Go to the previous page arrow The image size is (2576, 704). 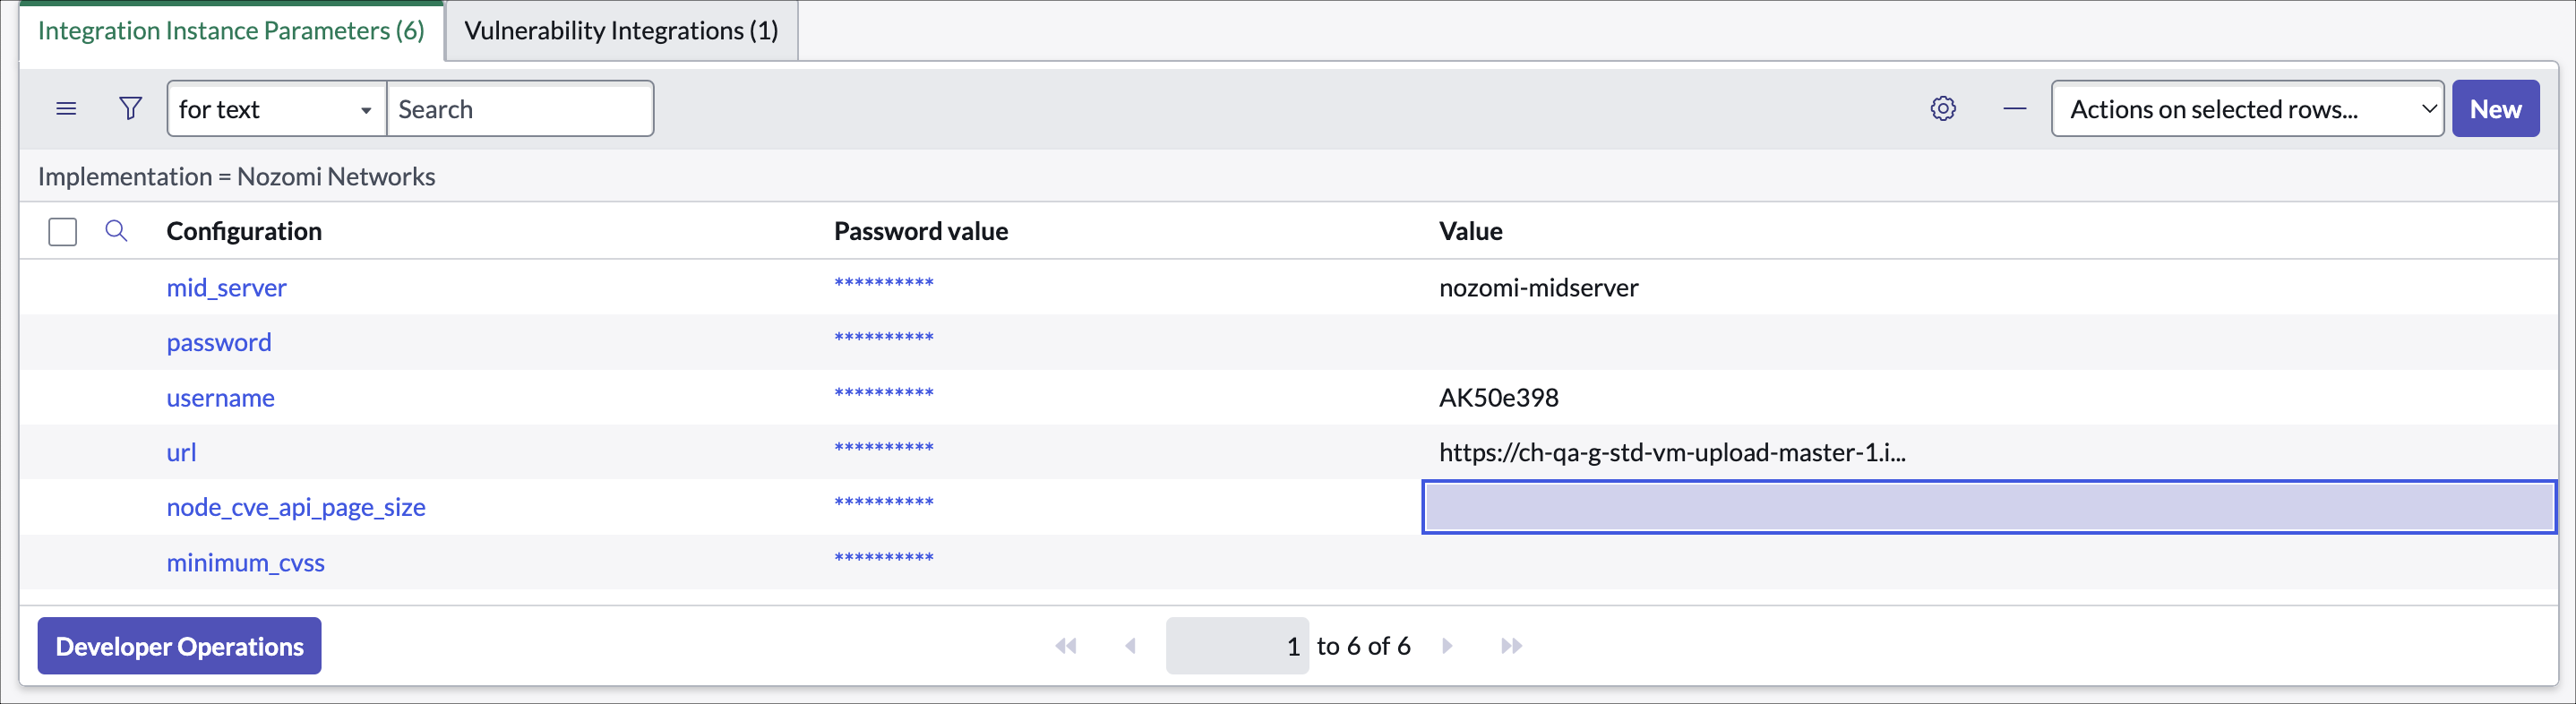point(1131,646)
